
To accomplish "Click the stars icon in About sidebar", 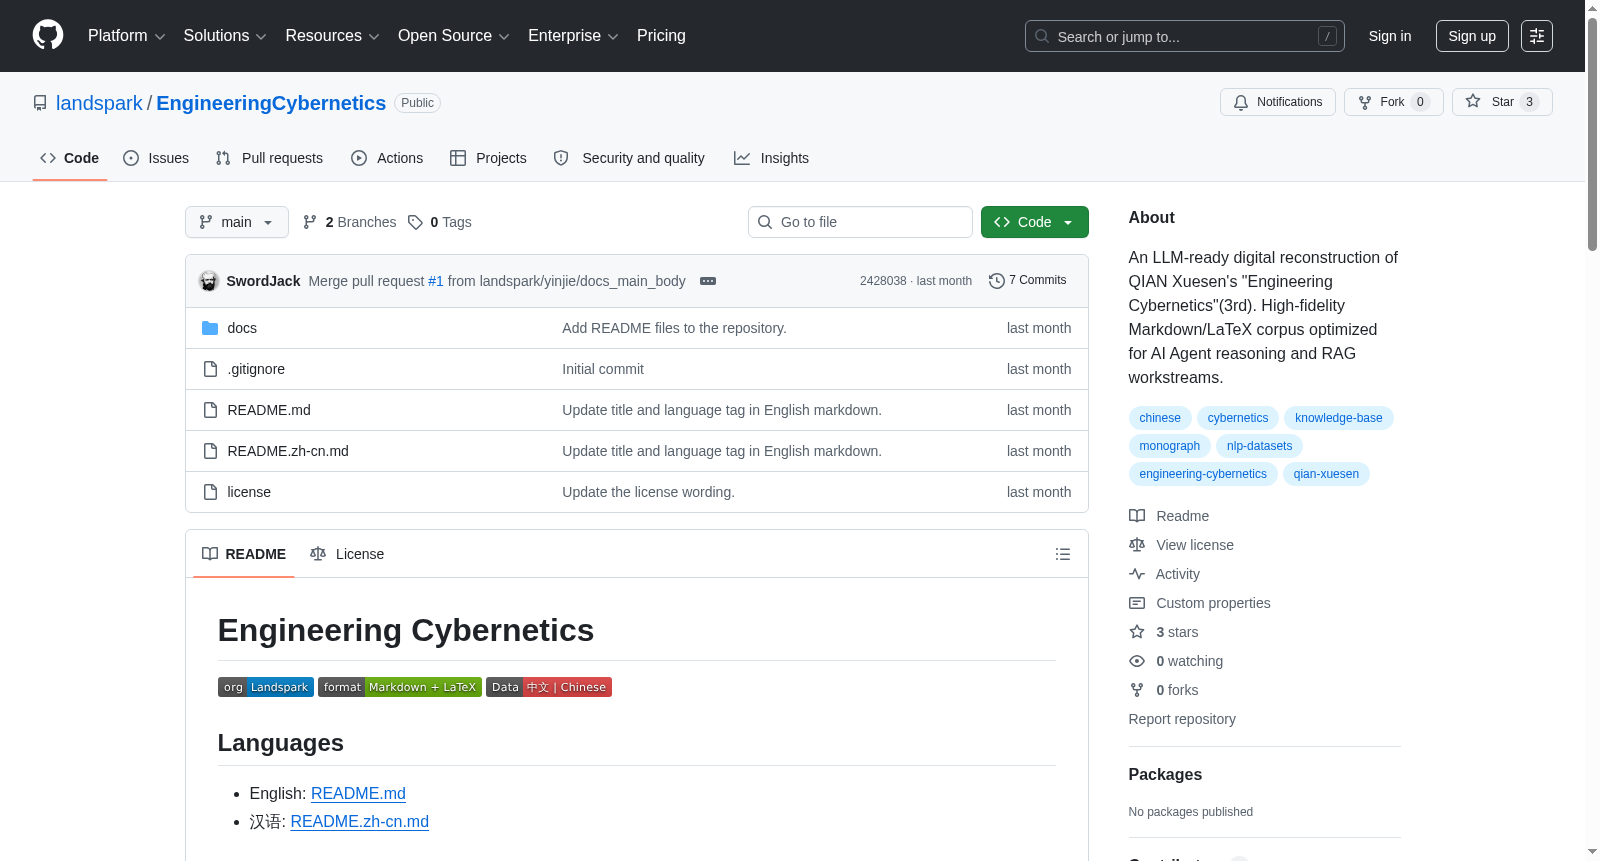I will point(1137,632).
